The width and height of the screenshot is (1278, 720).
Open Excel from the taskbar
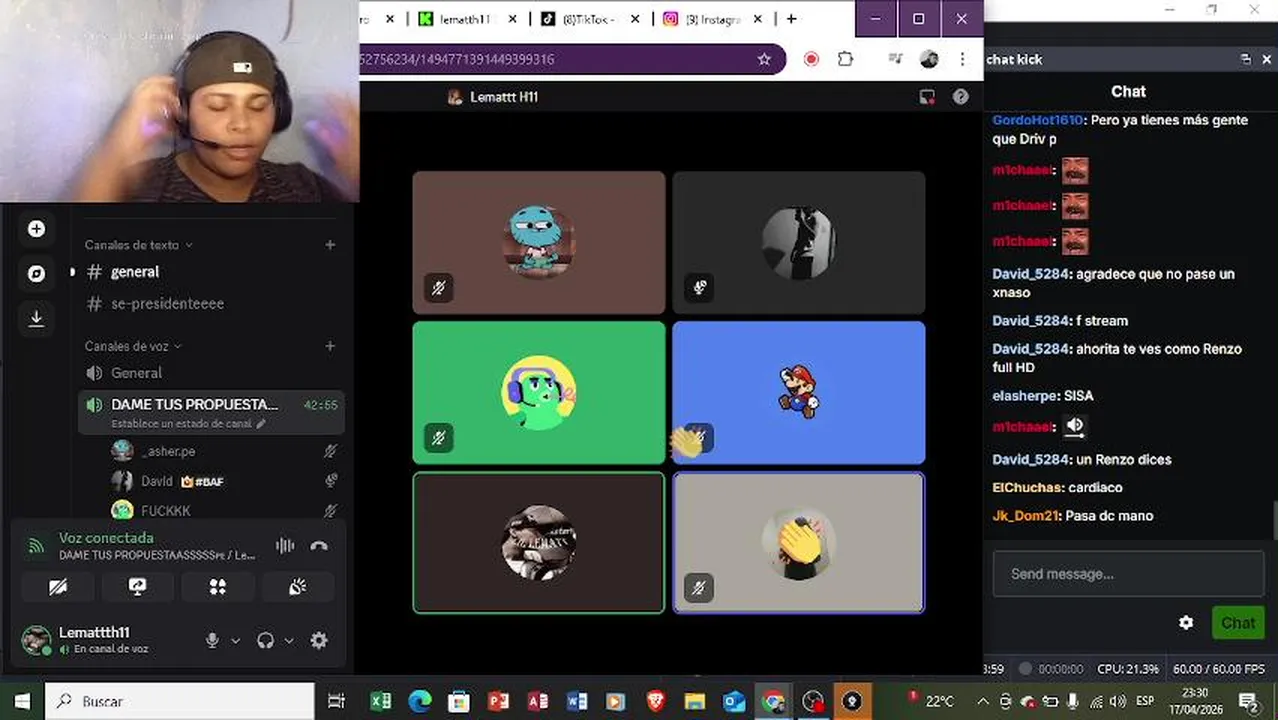pos(381,701)
